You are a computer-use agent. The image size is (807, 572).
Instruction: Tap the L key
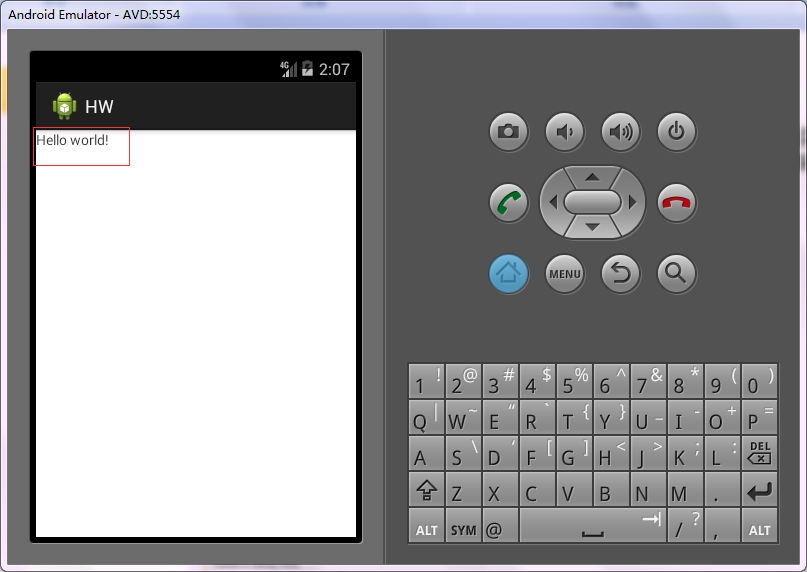(723, 453)
